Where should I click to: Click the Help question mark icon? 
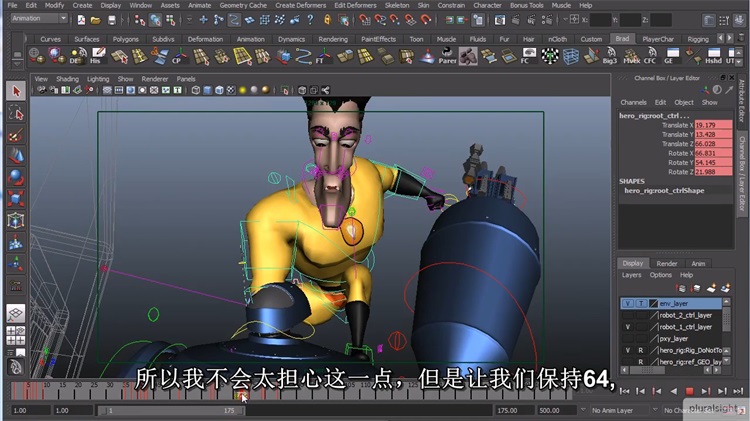coord(310,20)
